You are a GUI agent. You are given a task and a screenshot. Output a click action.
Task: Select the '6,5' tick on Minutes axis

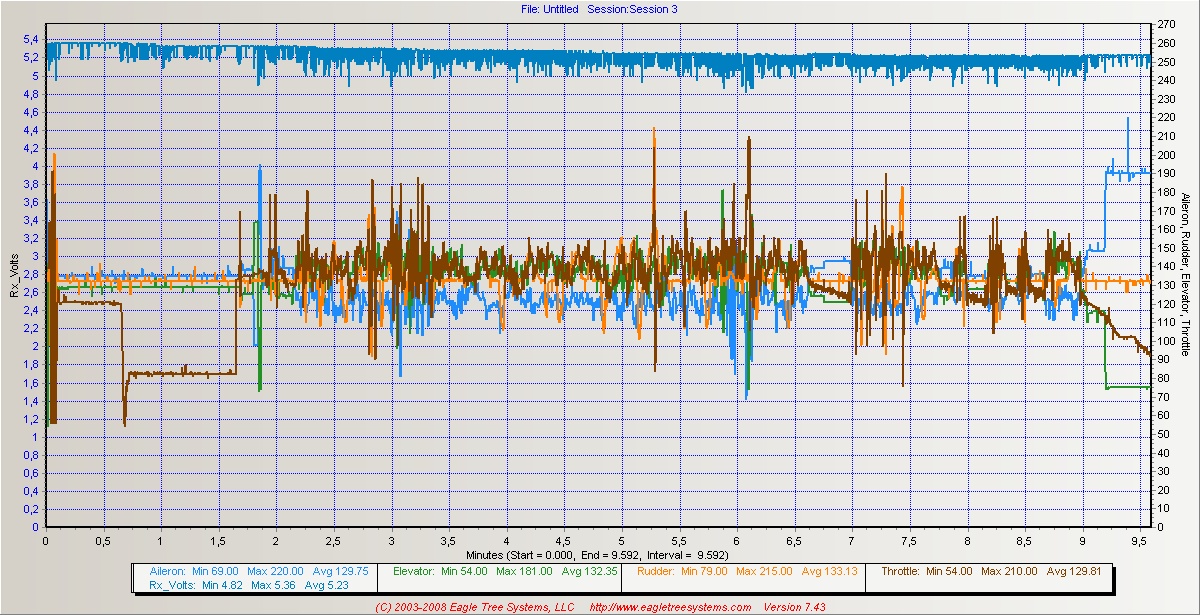795,541
